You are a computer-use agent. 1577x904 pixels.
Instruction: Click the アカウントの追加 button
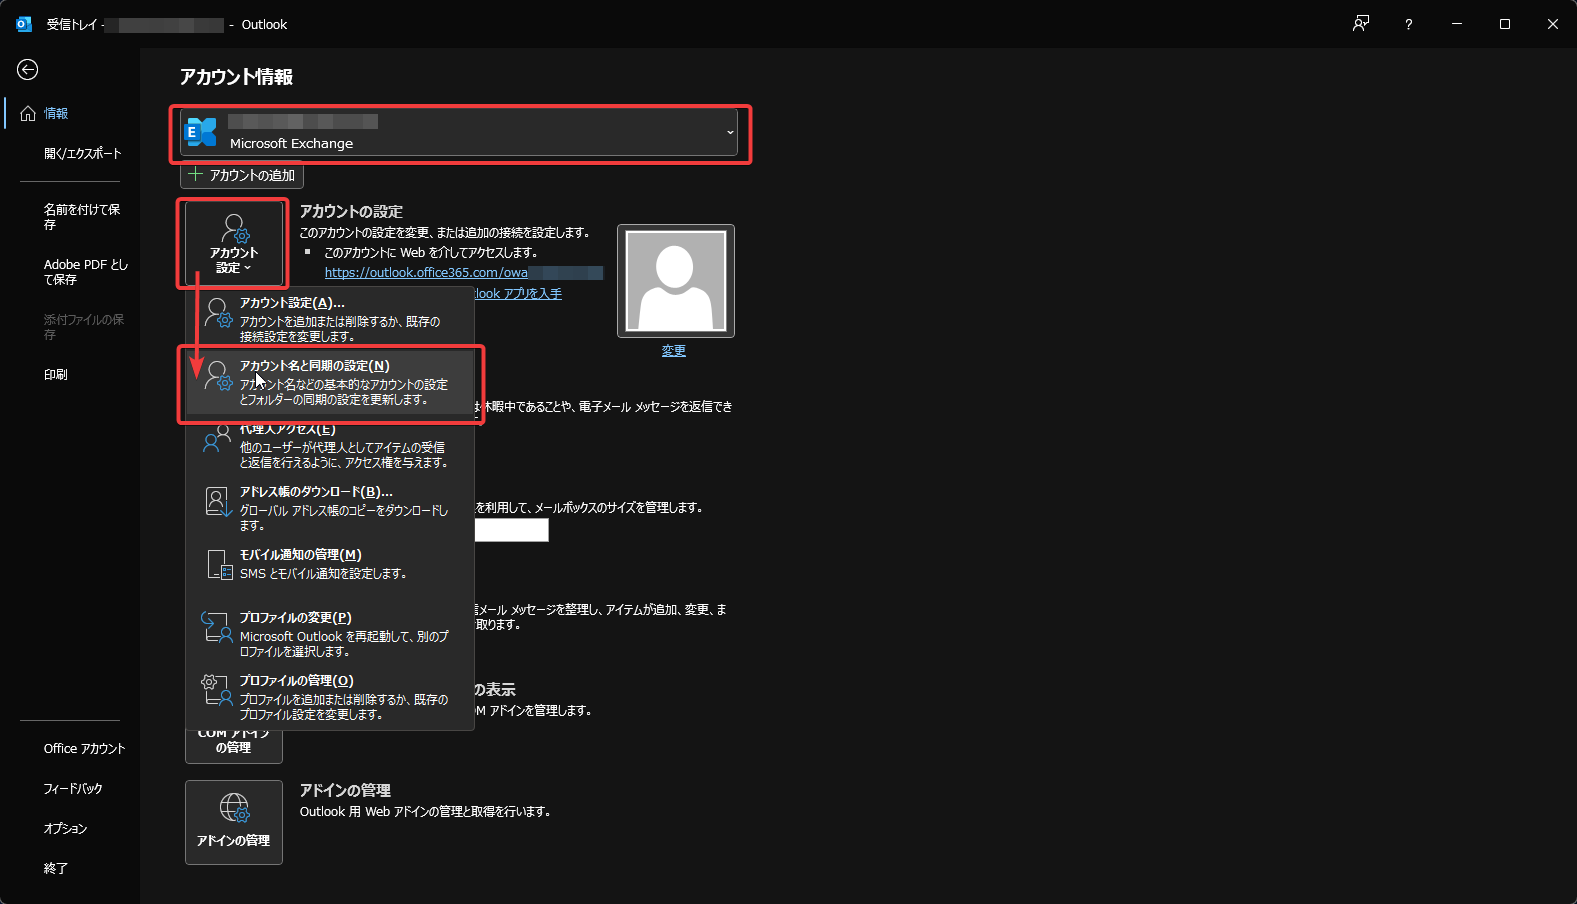[x=242, y=175]
